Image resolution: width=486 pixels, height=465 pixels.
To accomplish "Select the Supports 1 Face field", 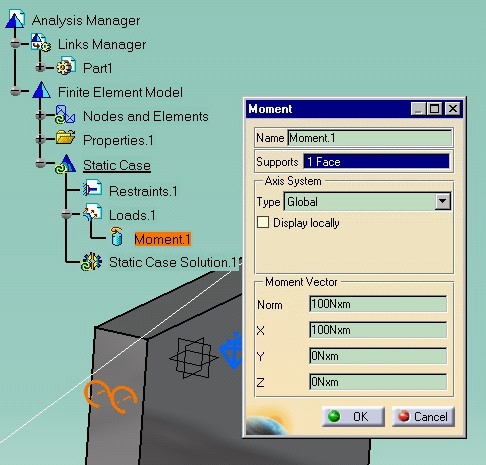I will (376, 162).
